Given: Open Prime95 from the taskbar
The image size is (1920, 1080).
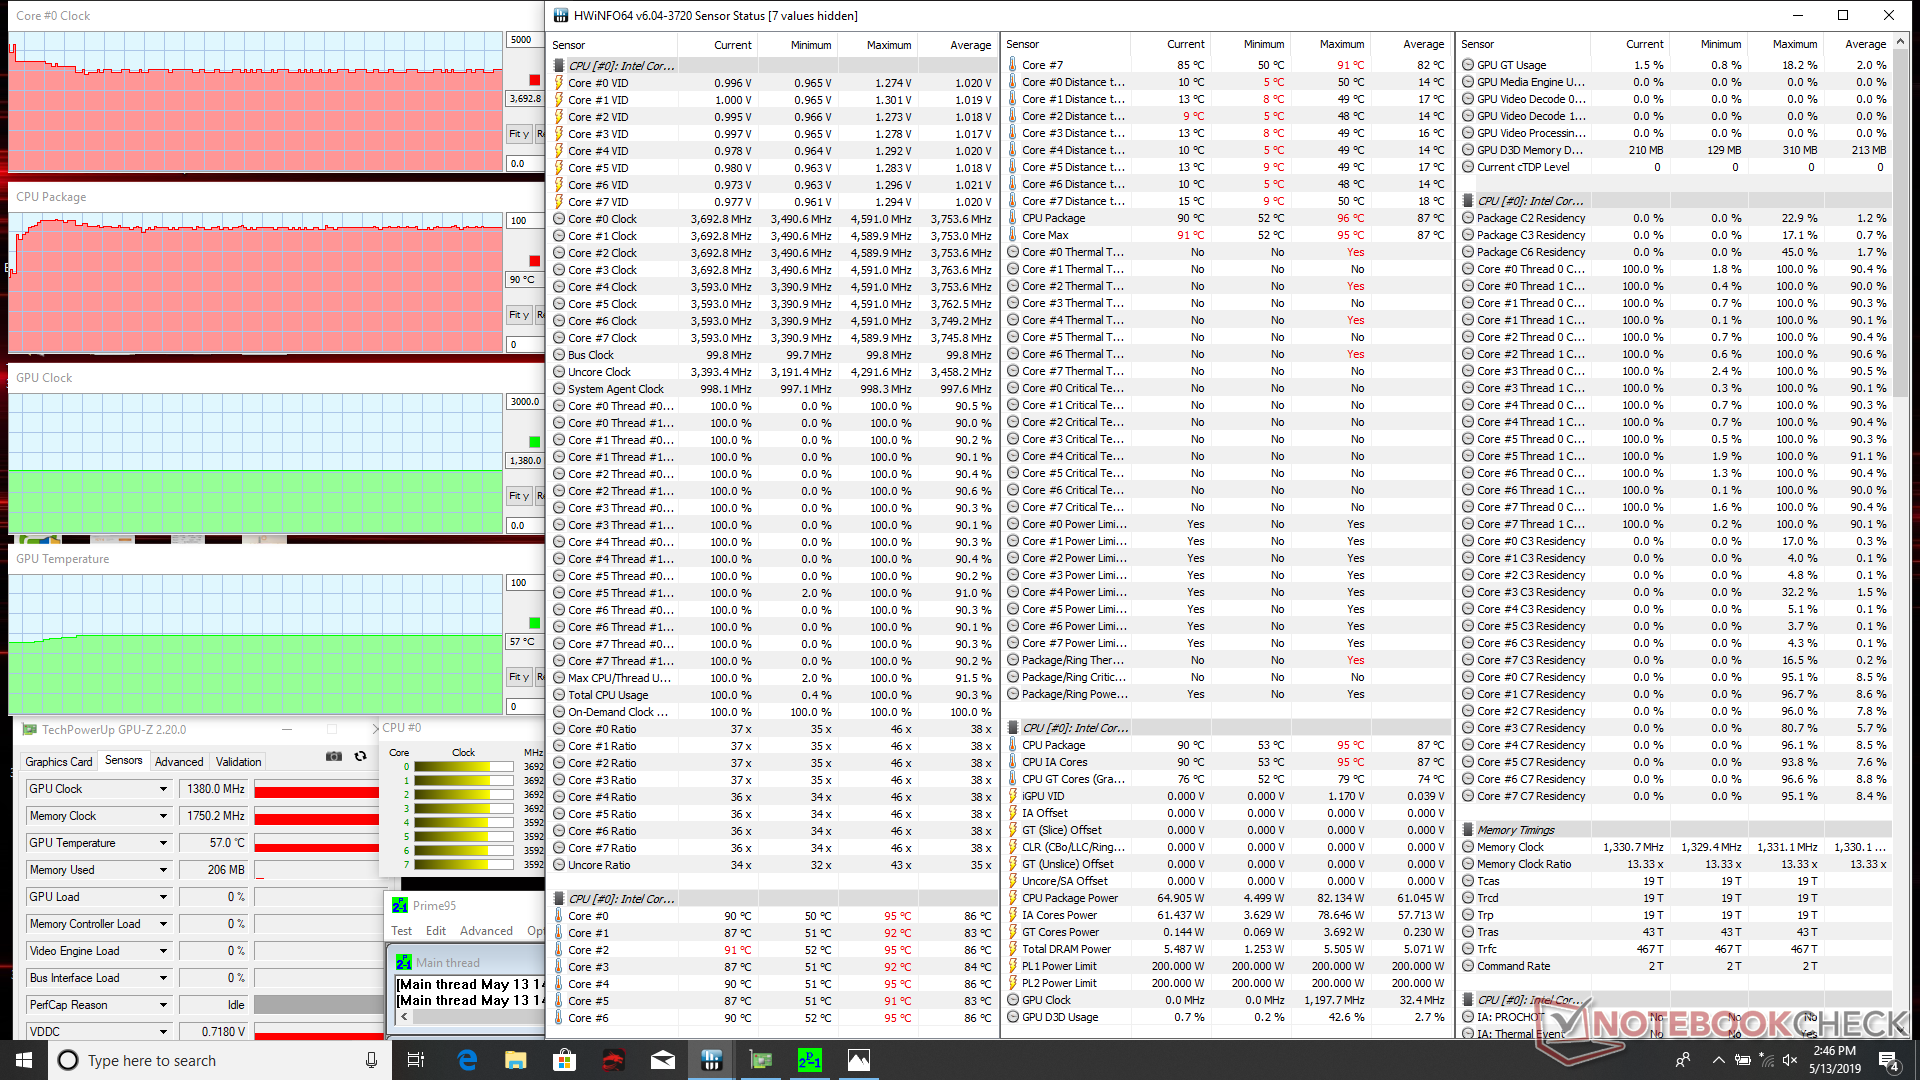Looking at the screenshot, I should pos(809,1060).
